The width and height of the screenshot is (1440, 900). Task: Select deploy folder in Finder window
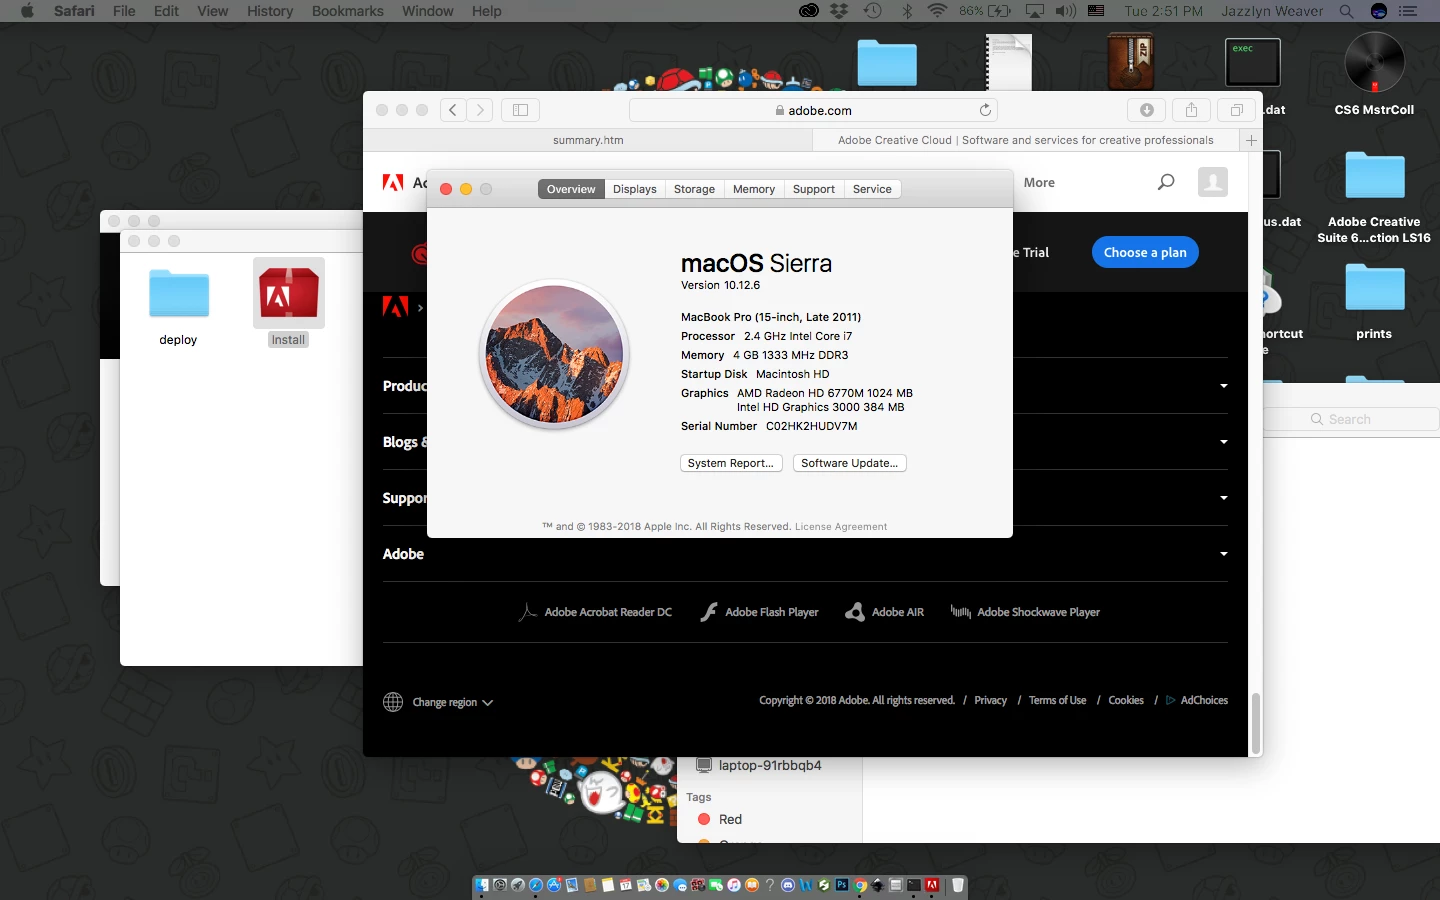pyautogui.click(x=179, y=294)
